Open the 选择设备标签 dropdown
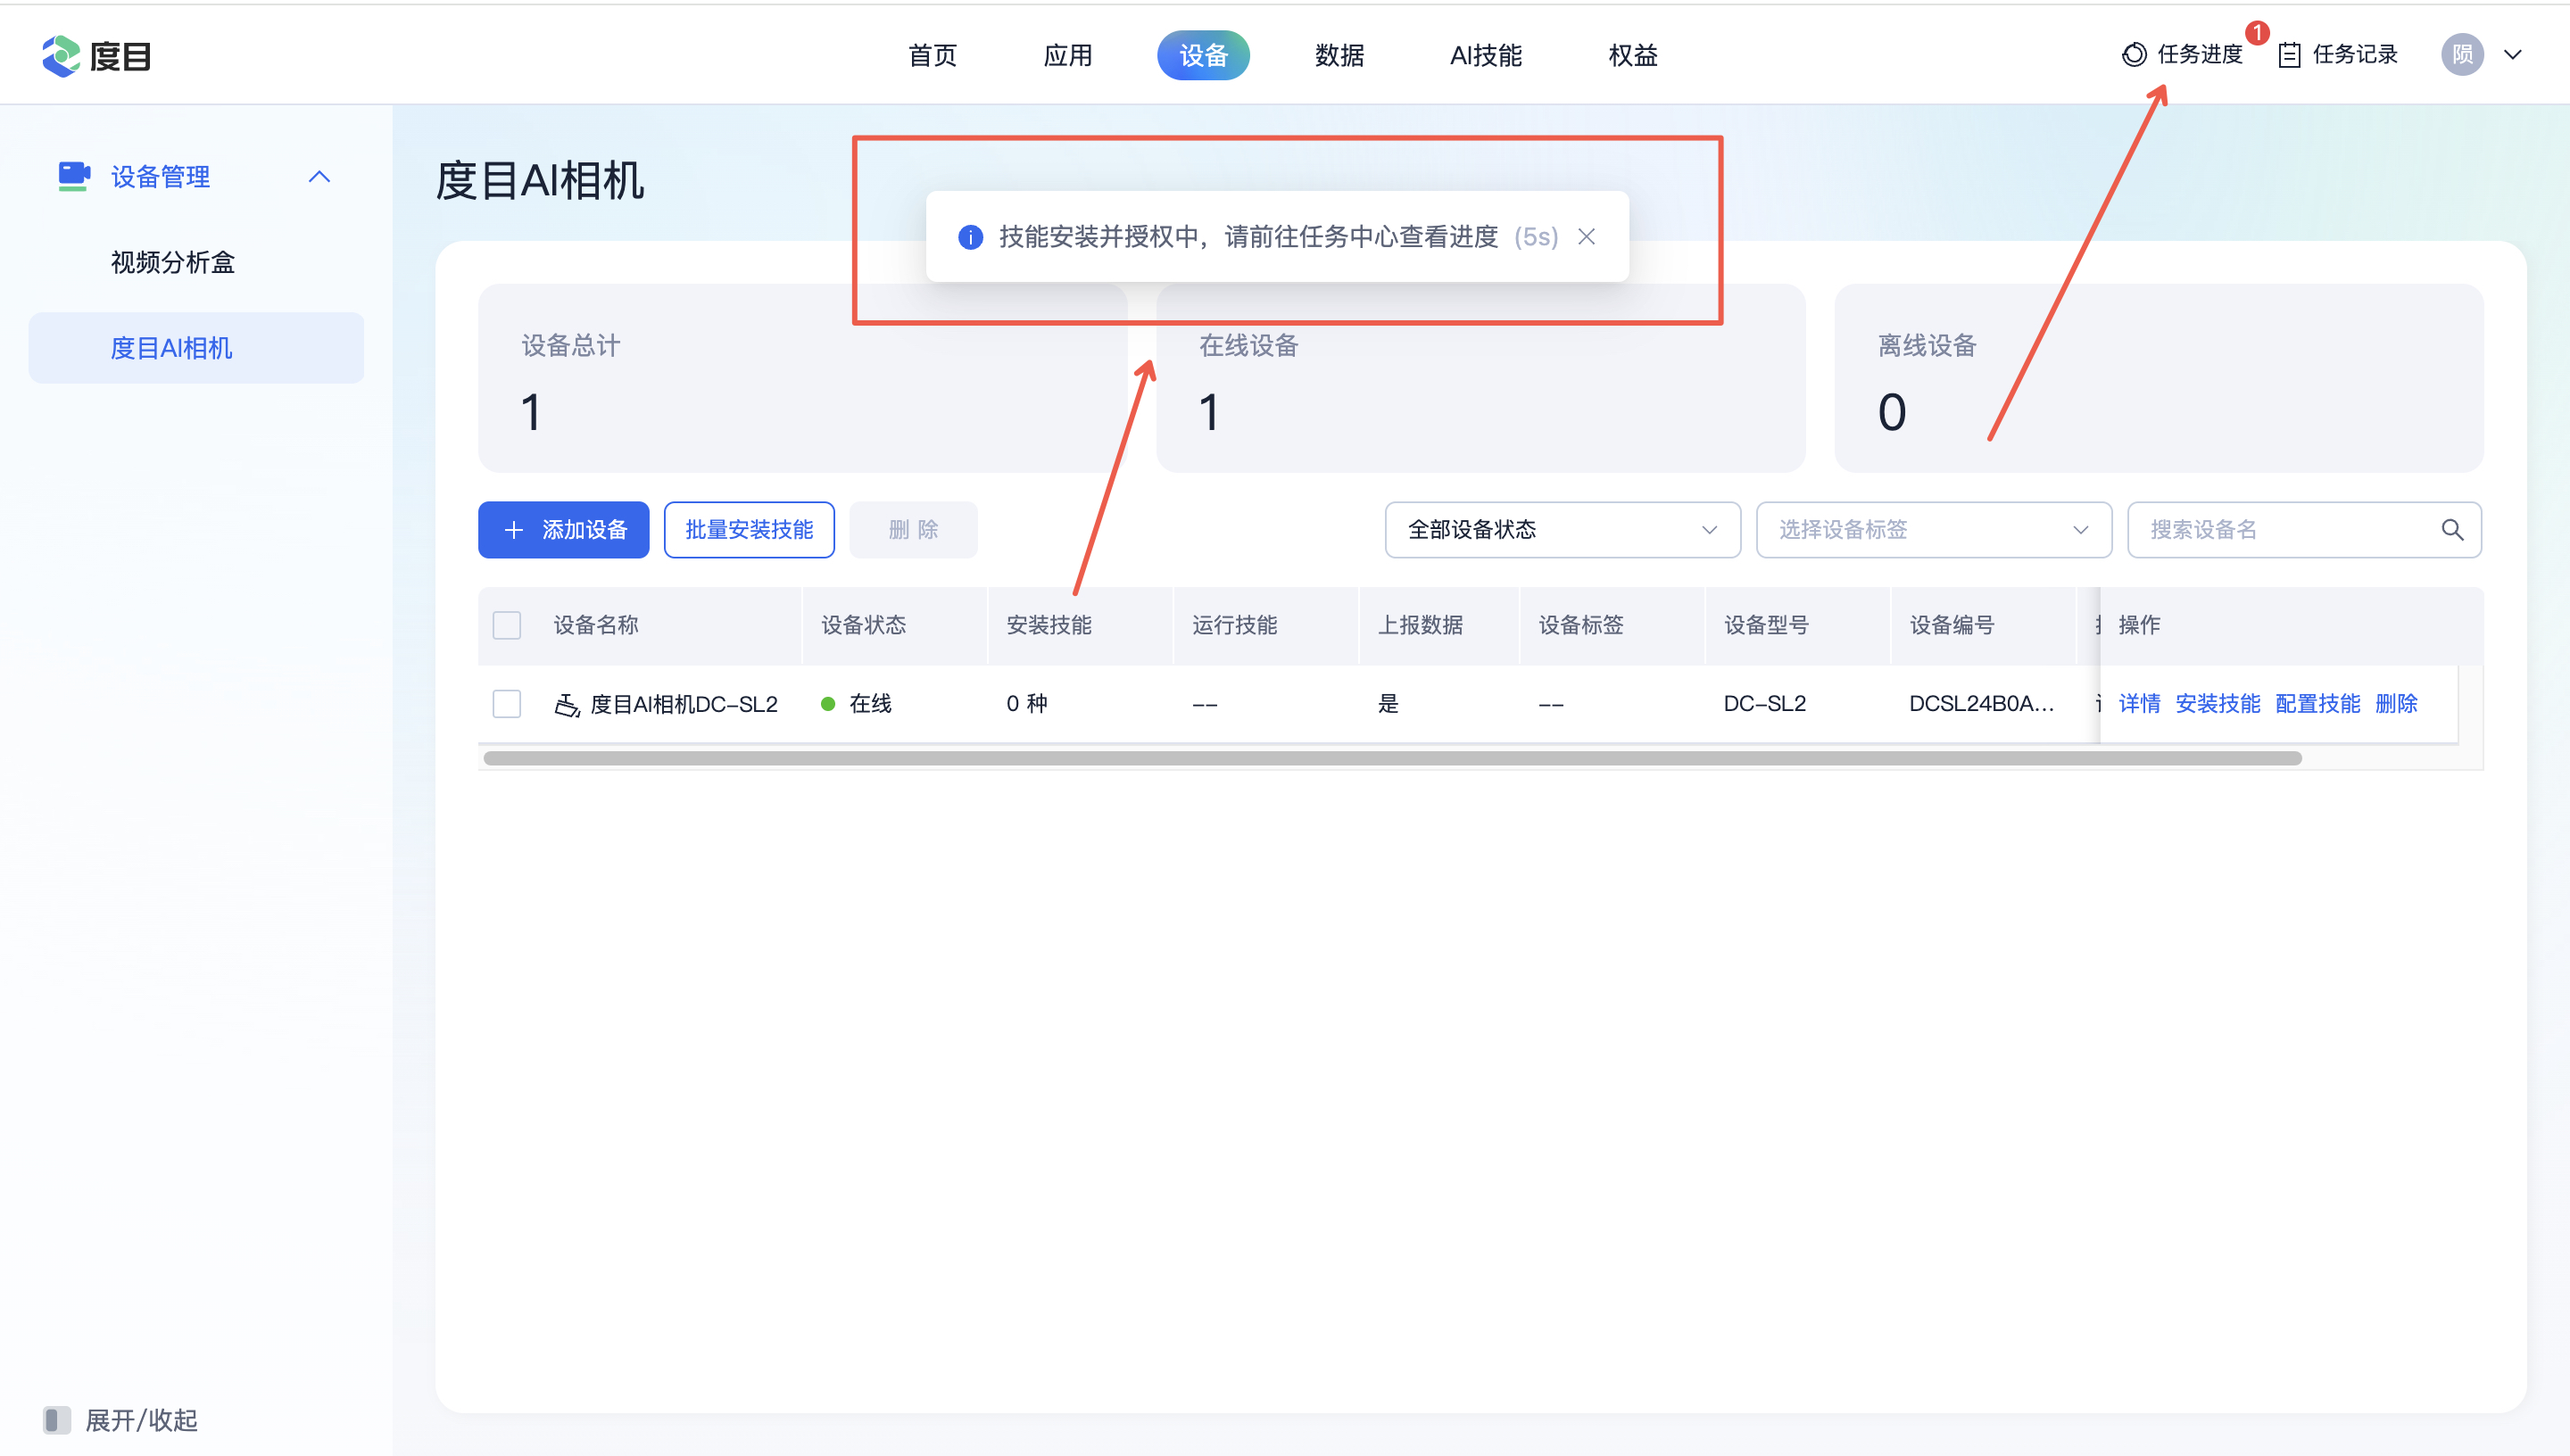Viewport: 2570px width, 1456px height. coord(1933,530)
